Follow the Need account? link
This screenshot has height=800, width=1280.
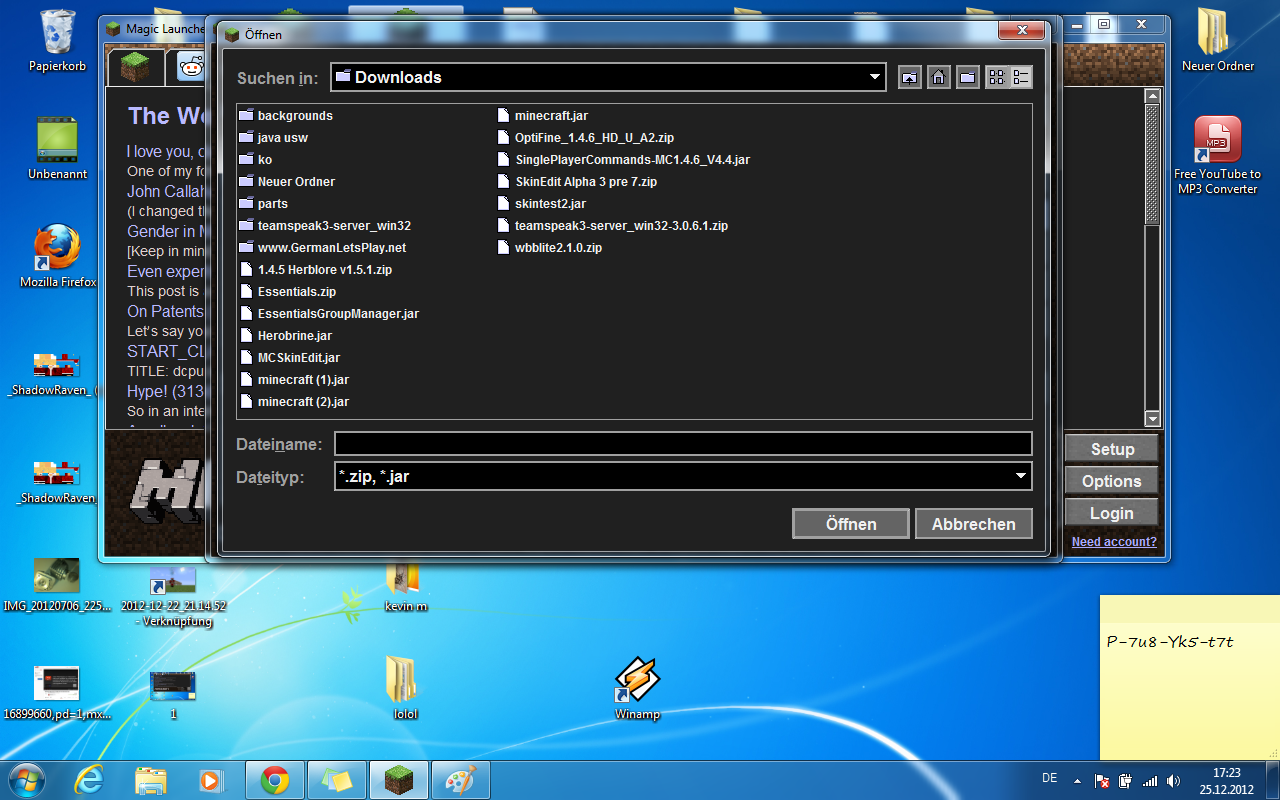point(1113,542)
